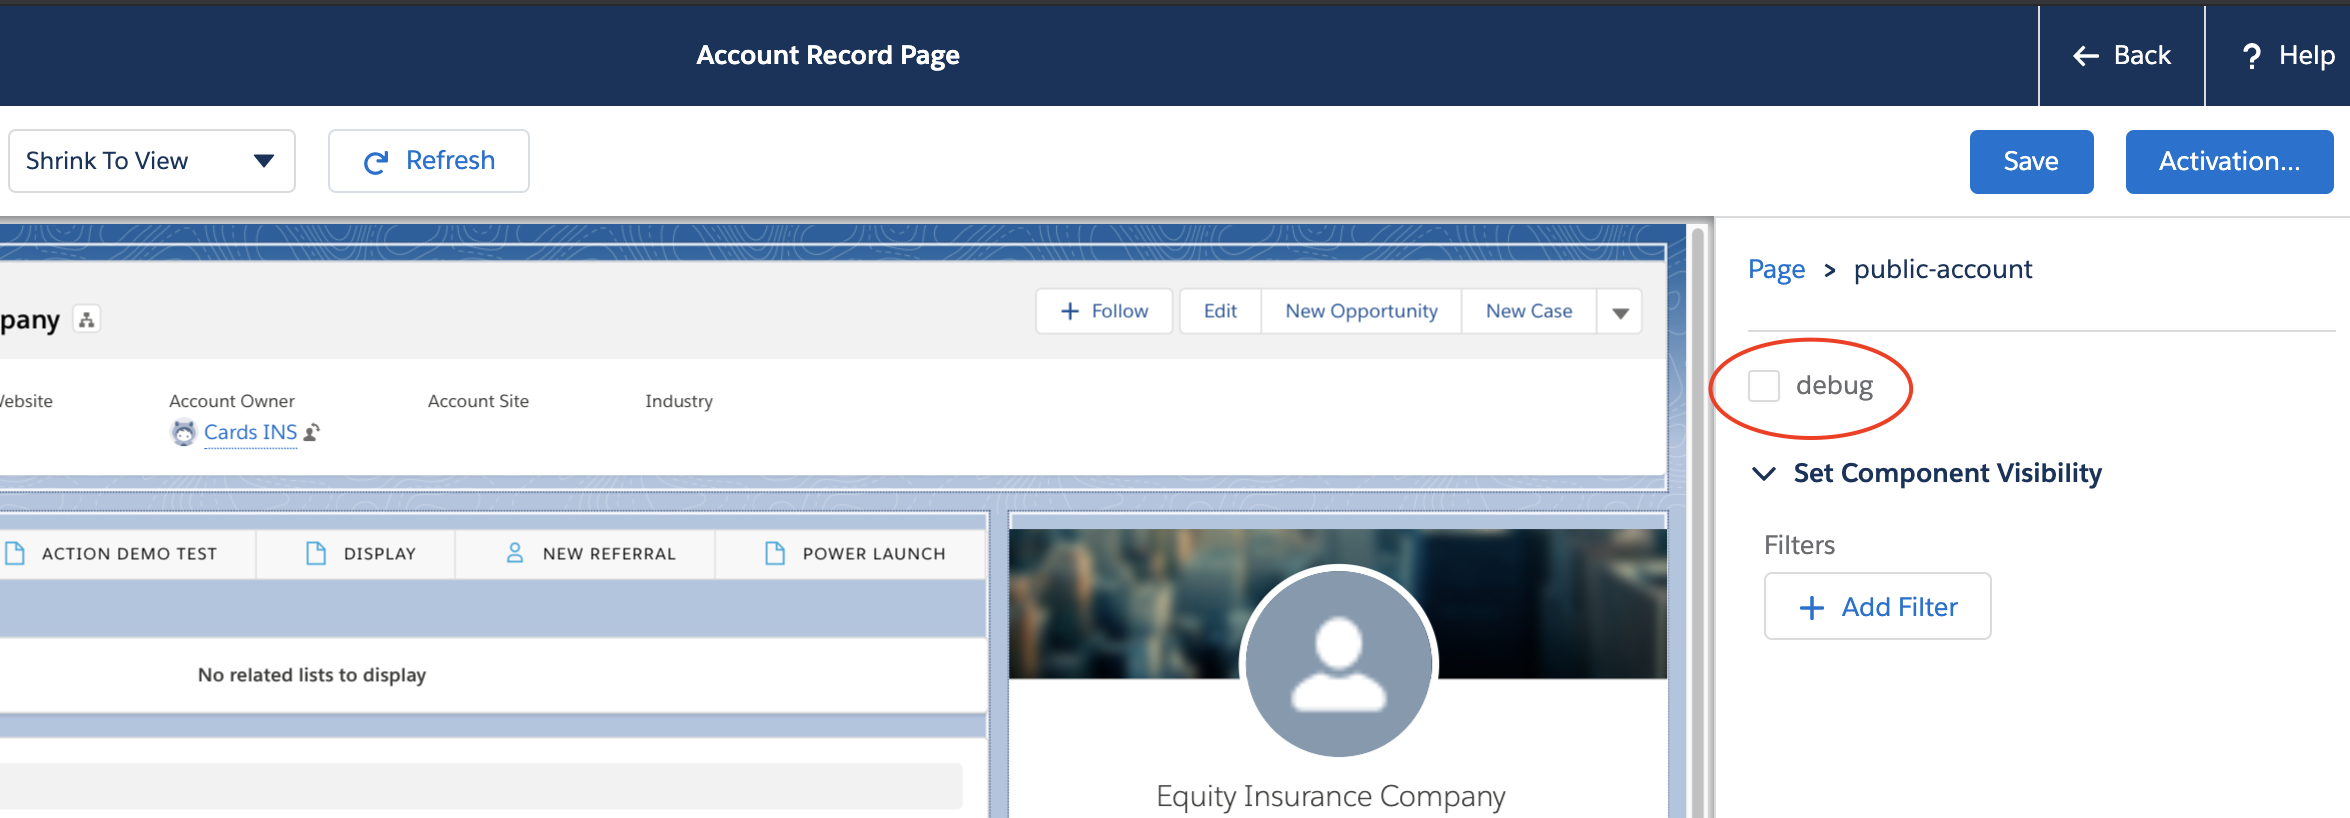Click the Refresh button

pyautogui.click(x=429, y=161)
